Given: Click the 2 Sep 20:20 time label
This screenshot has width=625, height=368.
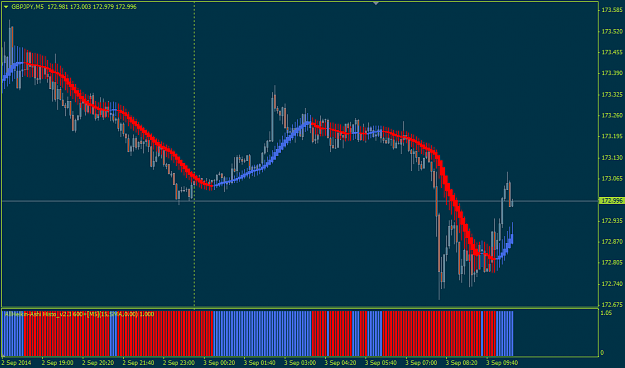Looking at the screenshot, I should [x=98, y=363].
